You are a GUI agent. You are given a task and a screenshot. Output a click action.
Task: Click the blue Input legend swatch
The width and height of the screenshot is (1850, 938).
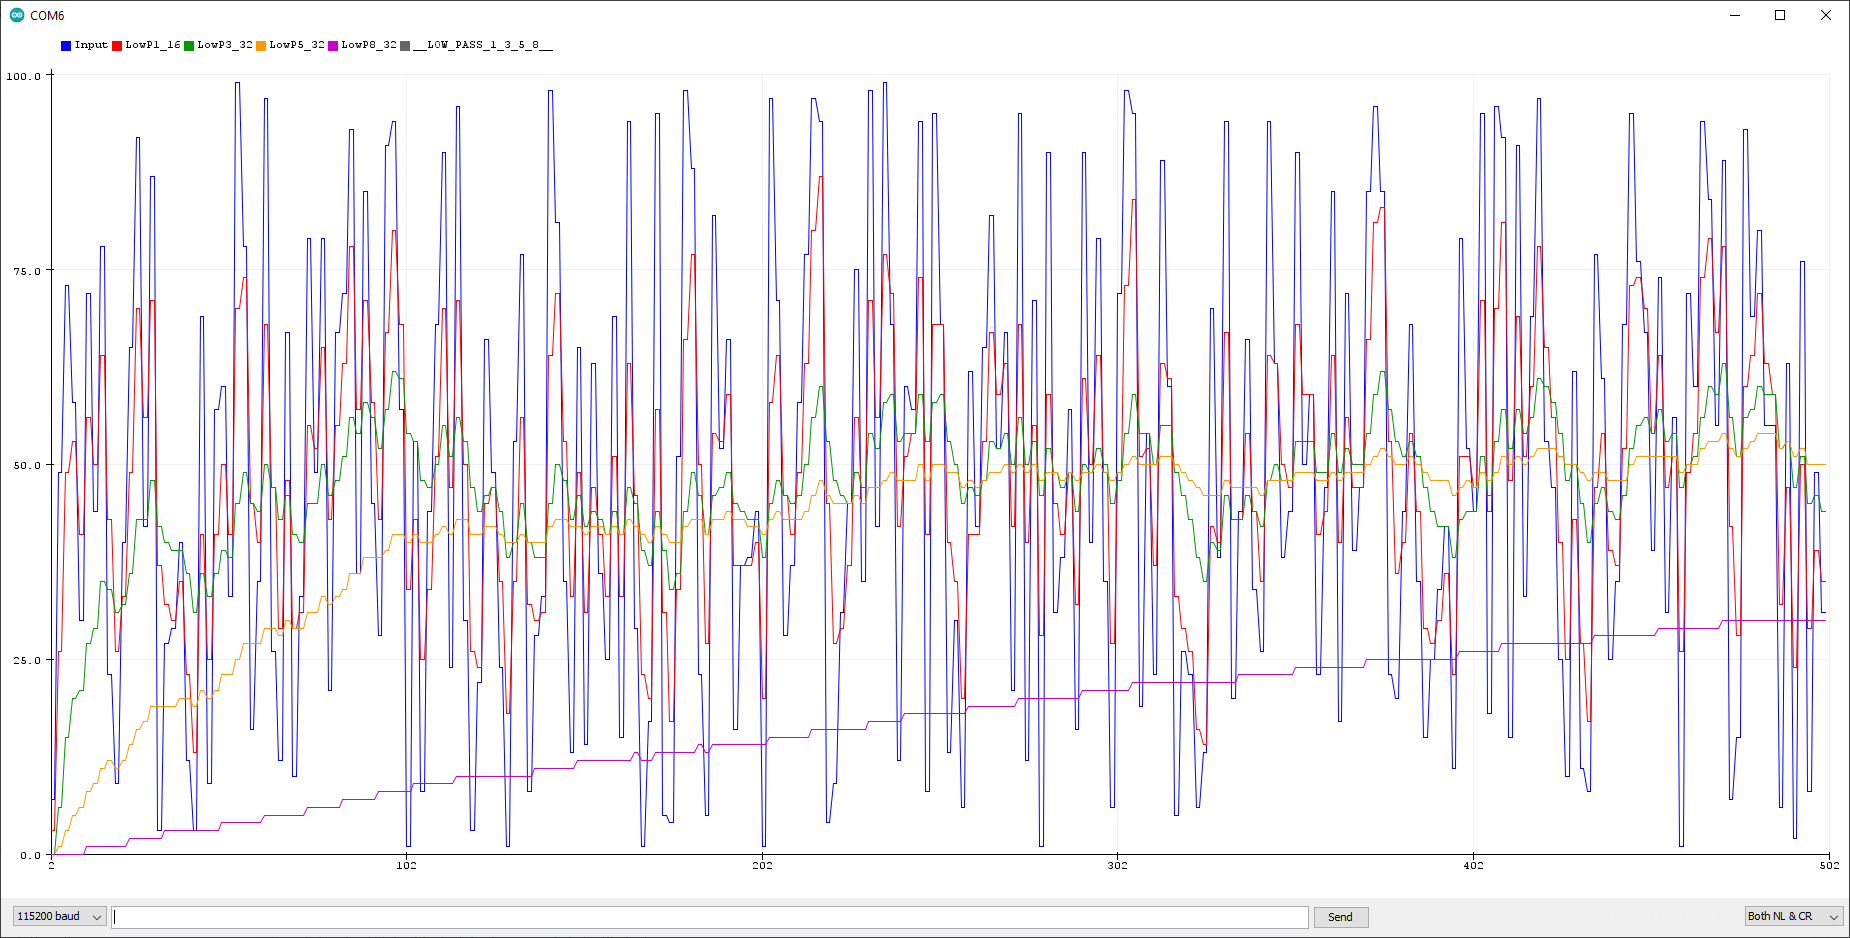click(x=66, y=46)
